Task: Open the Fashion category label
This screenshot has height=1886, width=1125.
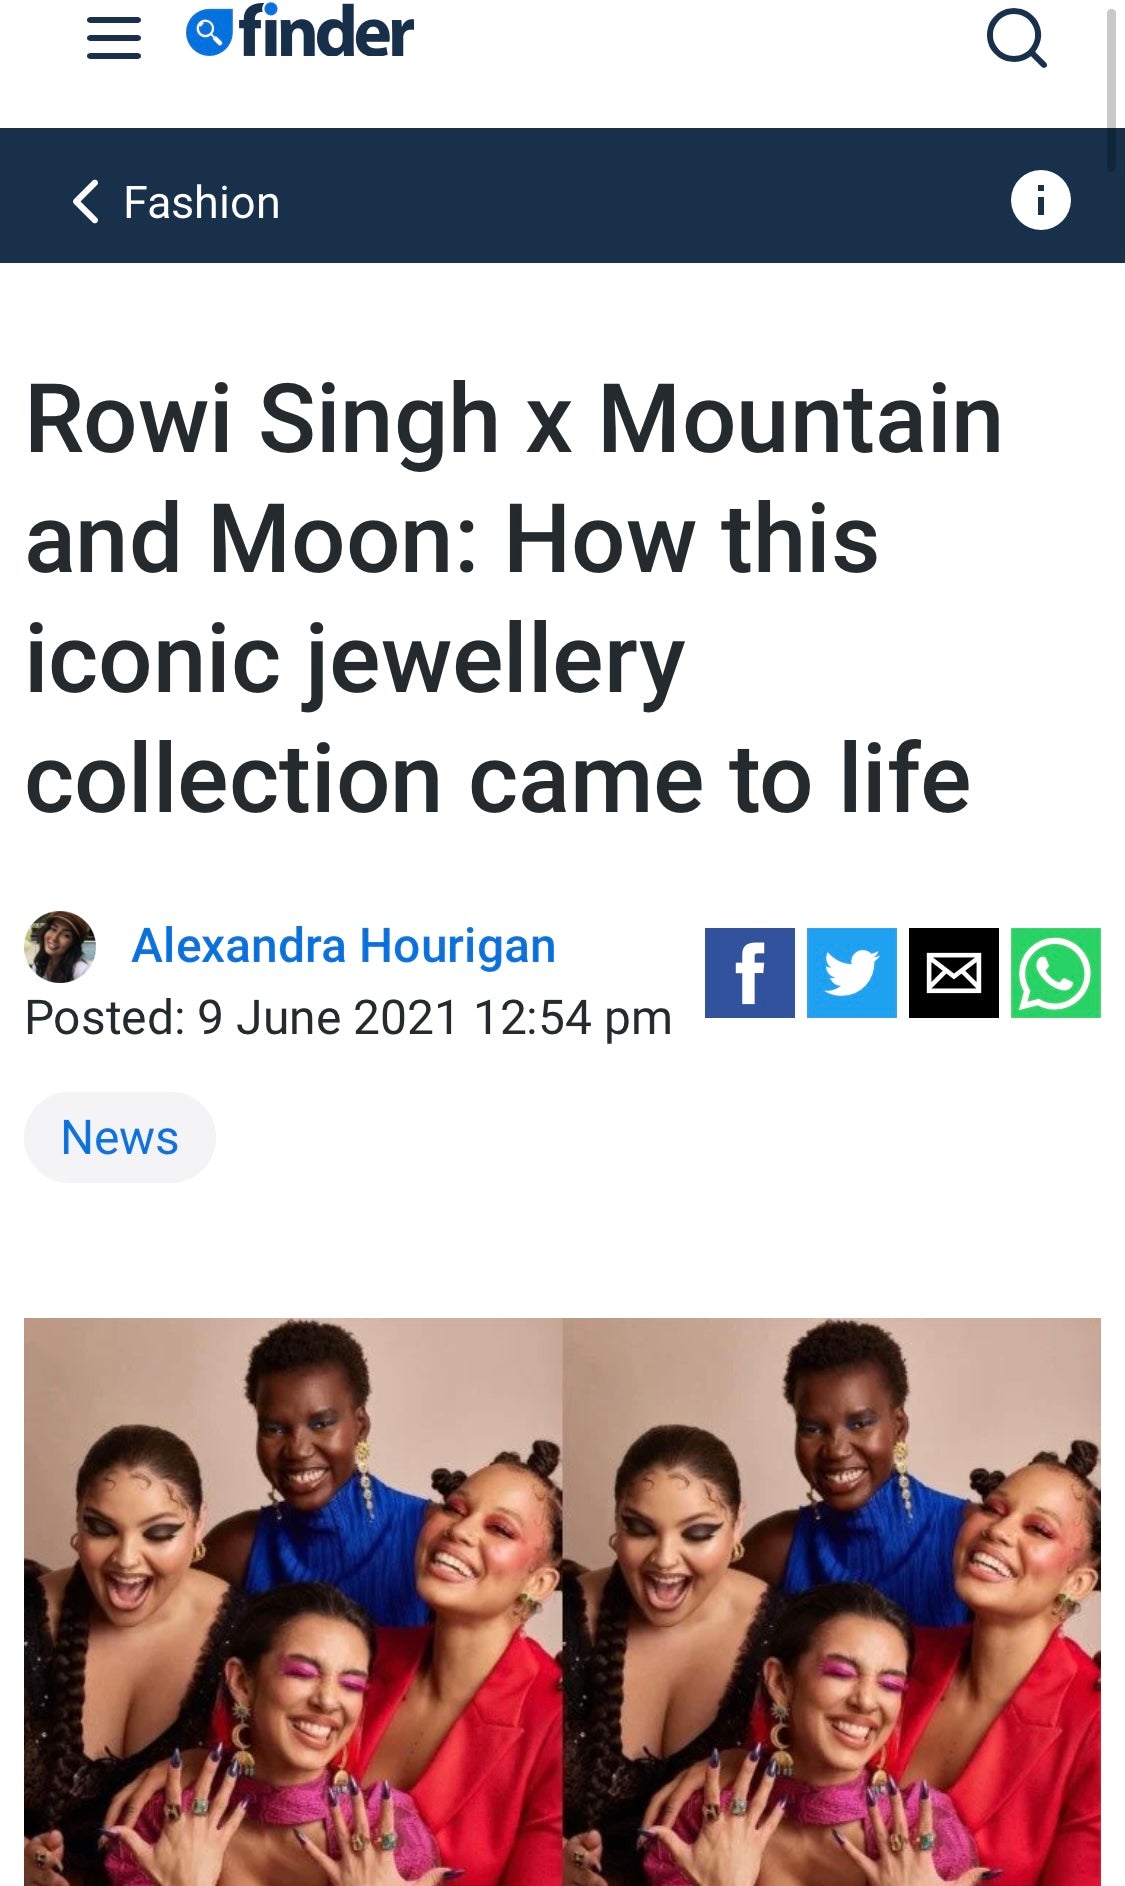Action: (x=201, y=202)
